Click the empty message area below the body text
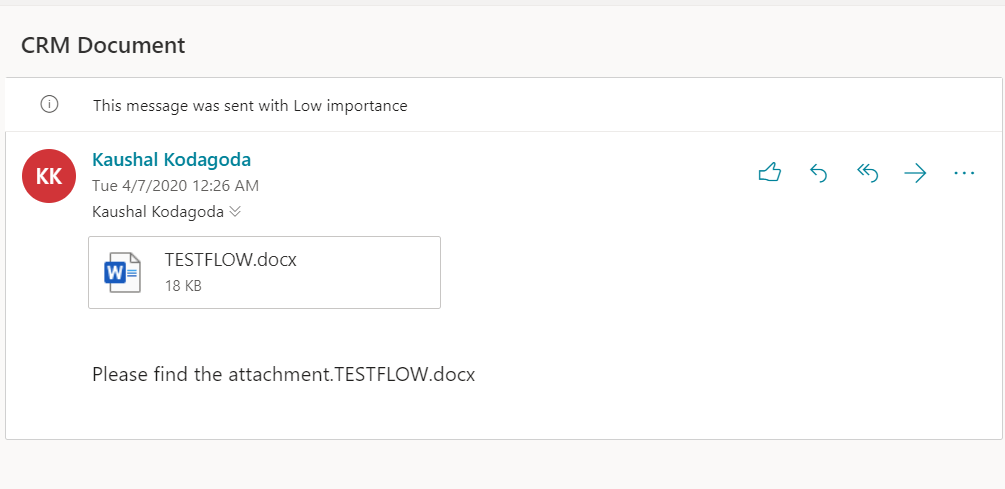Image resolution: width=1005 pixels, height=489 pixels. (x=500, y=415)
